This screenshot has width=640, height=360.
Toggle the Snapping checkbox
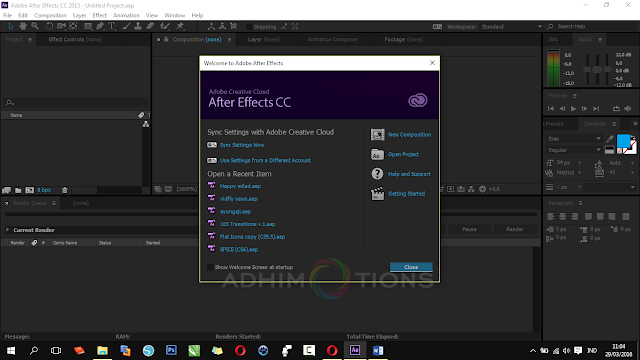click(249, 27)
